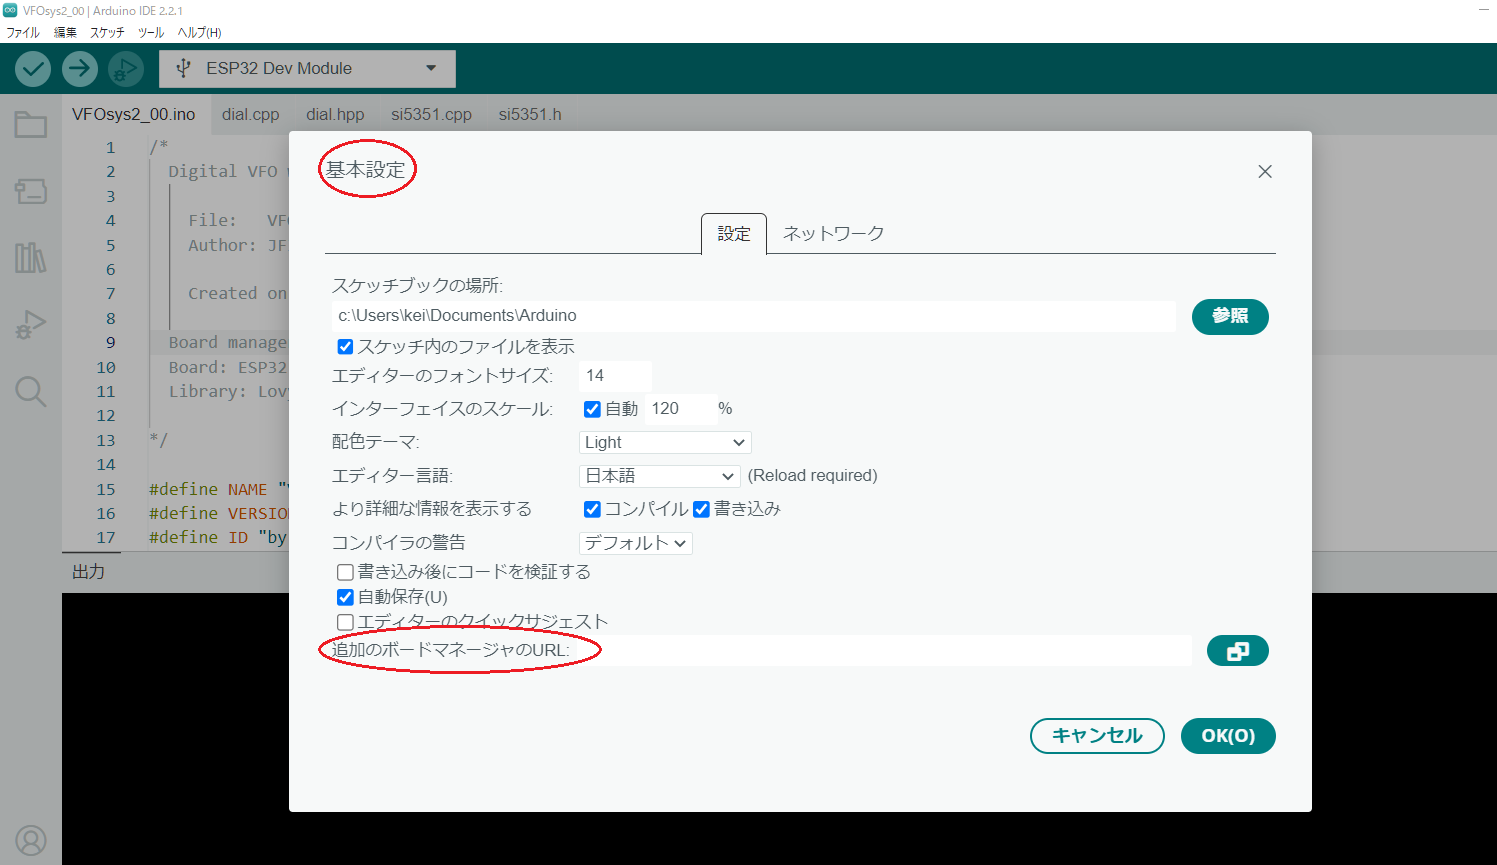Select the 設定 tab

click(x=734, y=233)
